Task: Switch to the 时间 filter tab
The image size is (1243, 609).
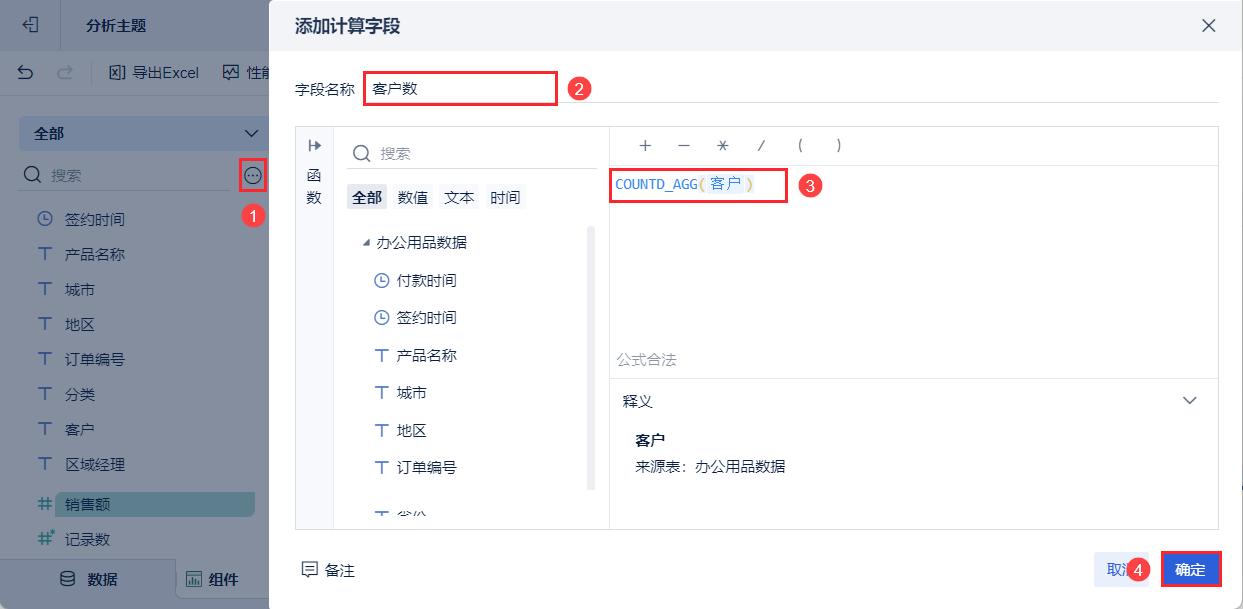Action: click(x=505, y=197)
